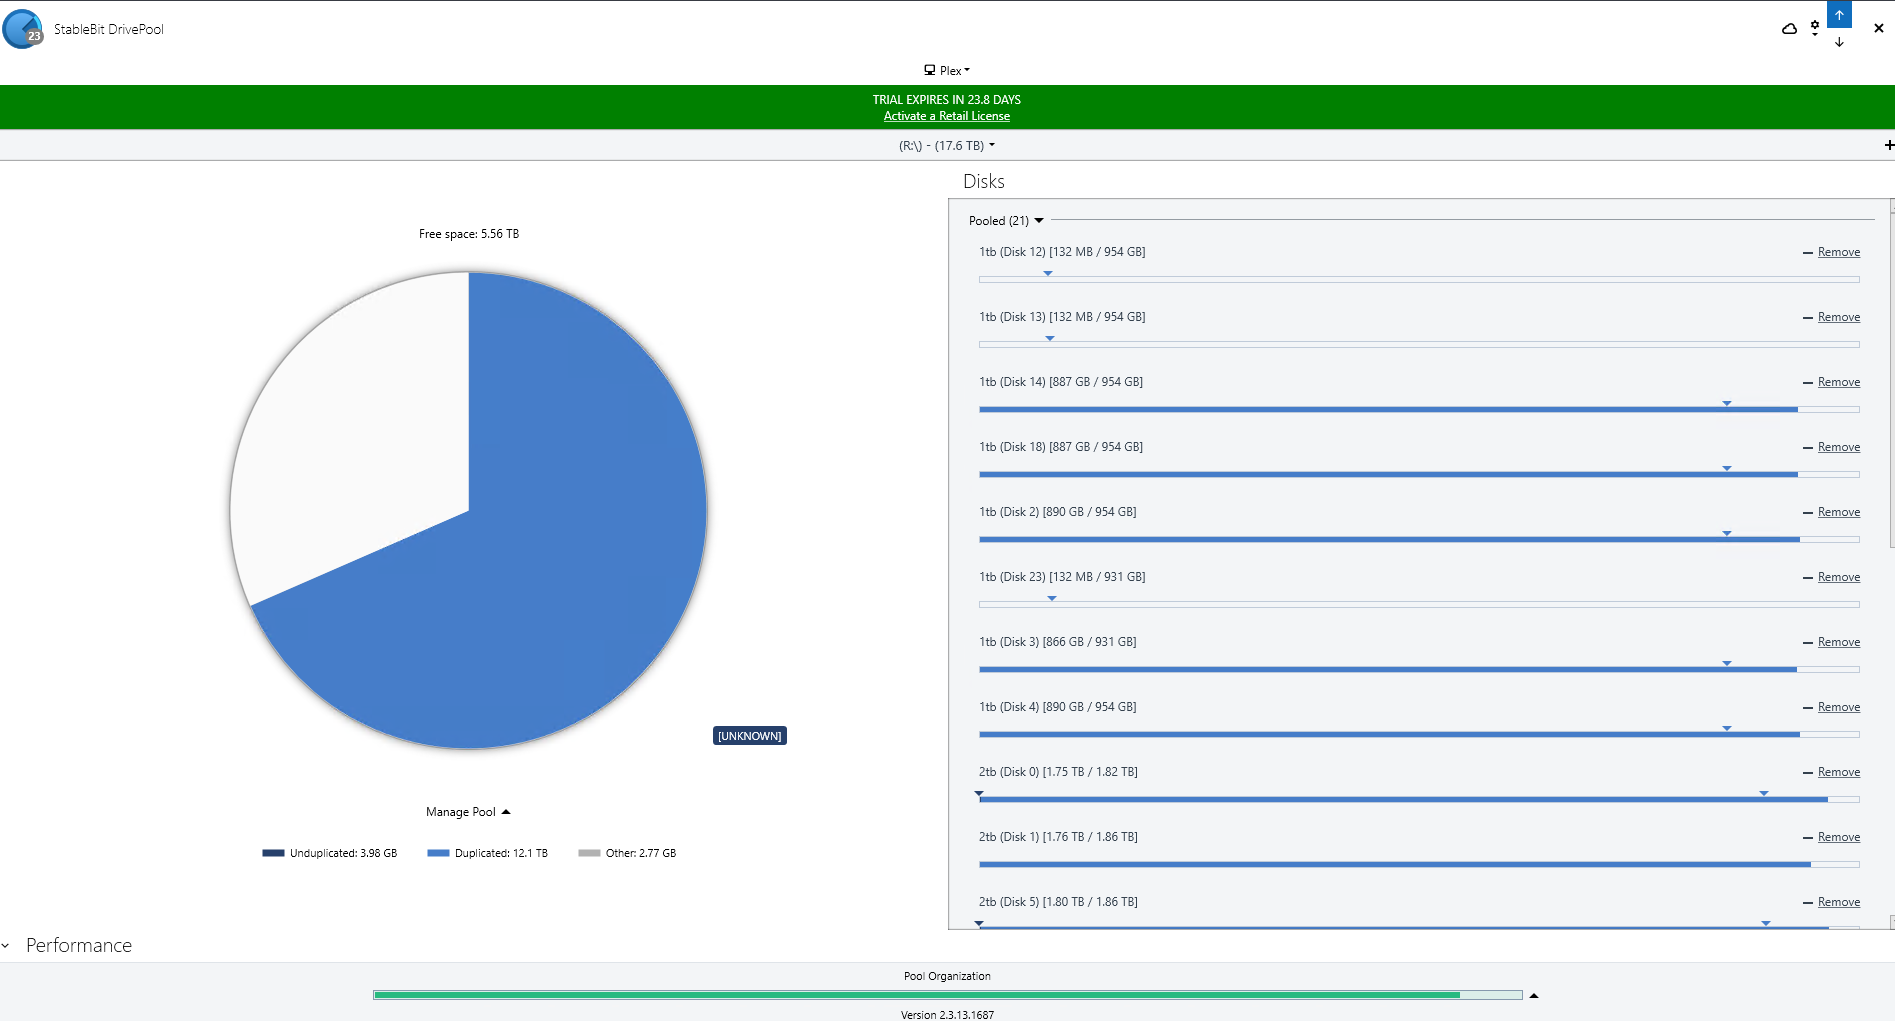Click the UNKNOWN label near the pie chart

click(x=749, y=736)
